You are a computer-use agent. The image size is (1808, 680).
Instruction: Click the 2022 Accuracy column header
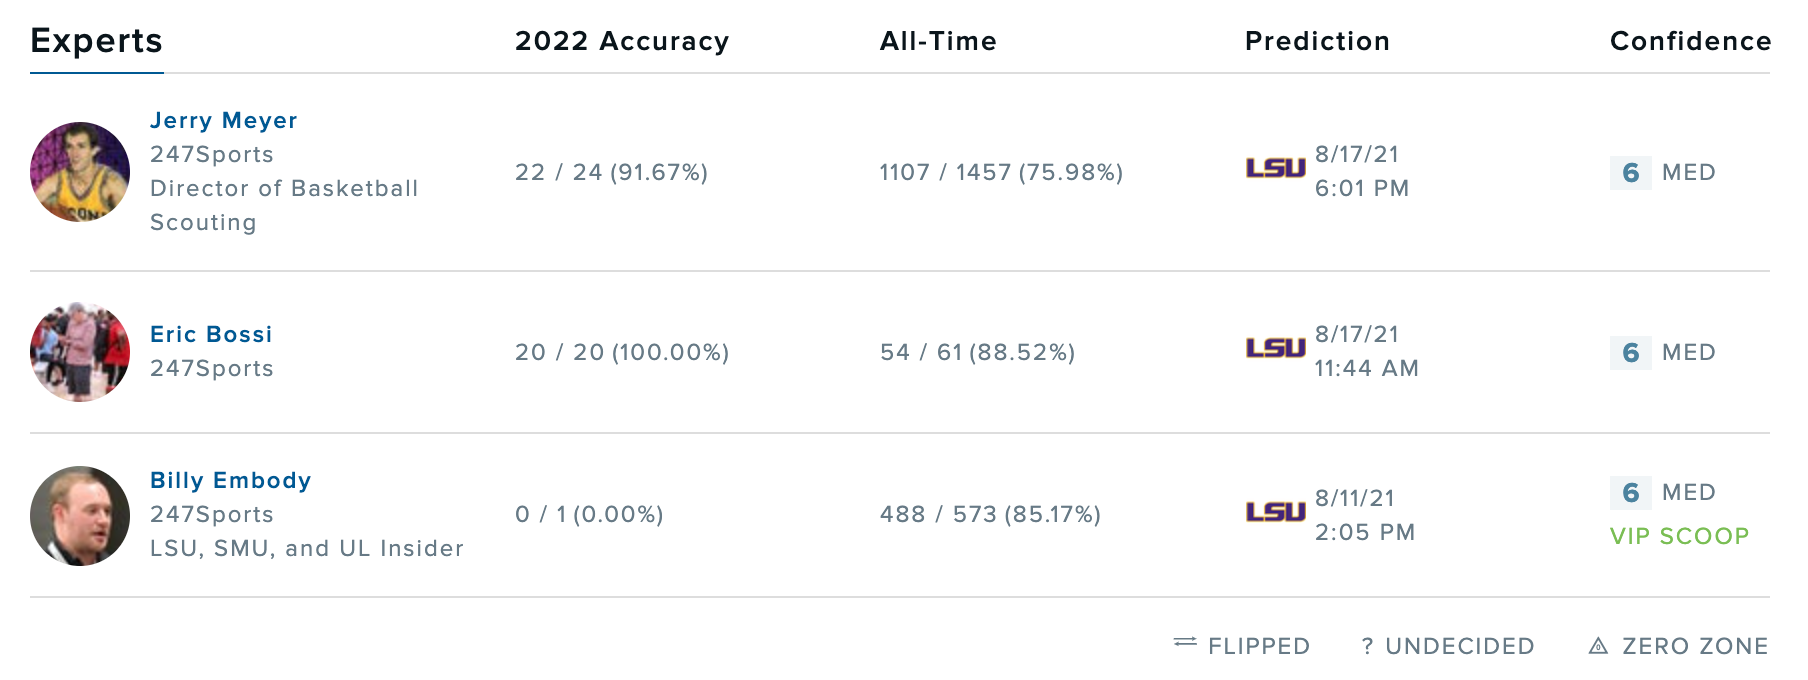pyautogui.click(x=621, y=41)
